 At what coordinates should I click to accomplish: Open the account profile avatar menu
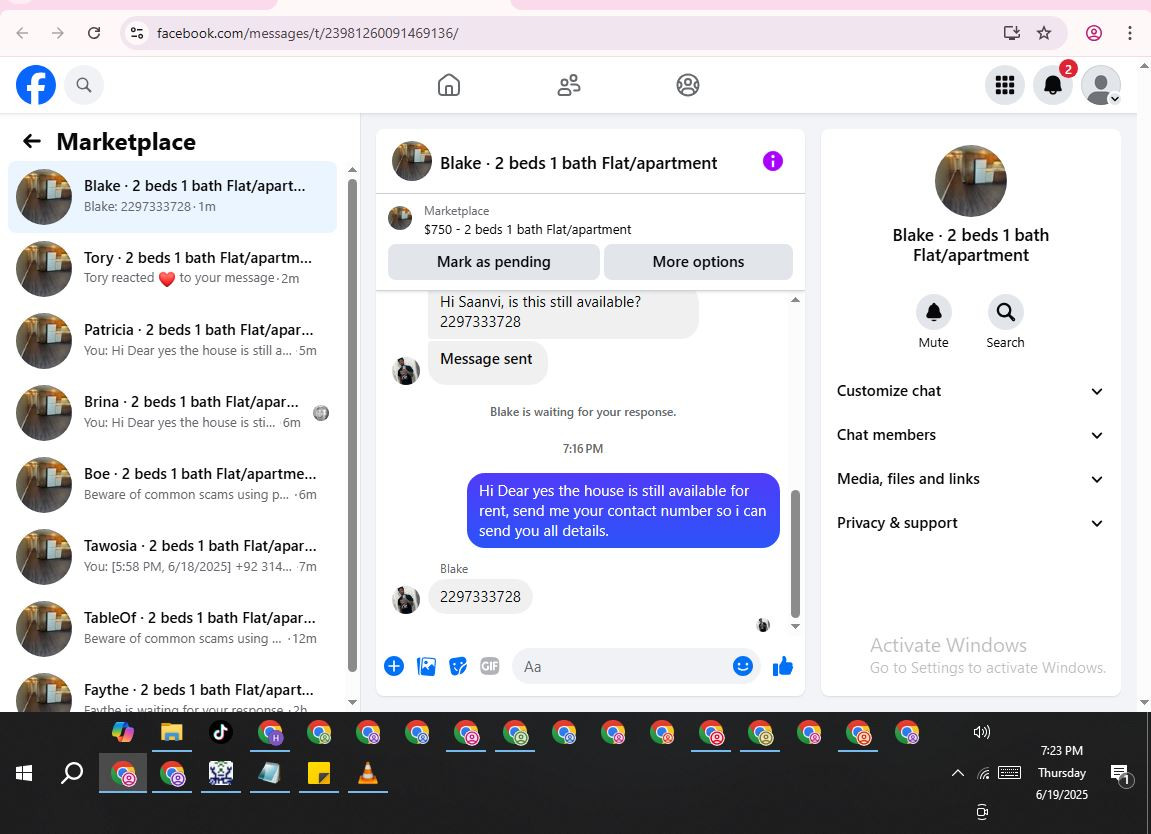pos(1100,85)
